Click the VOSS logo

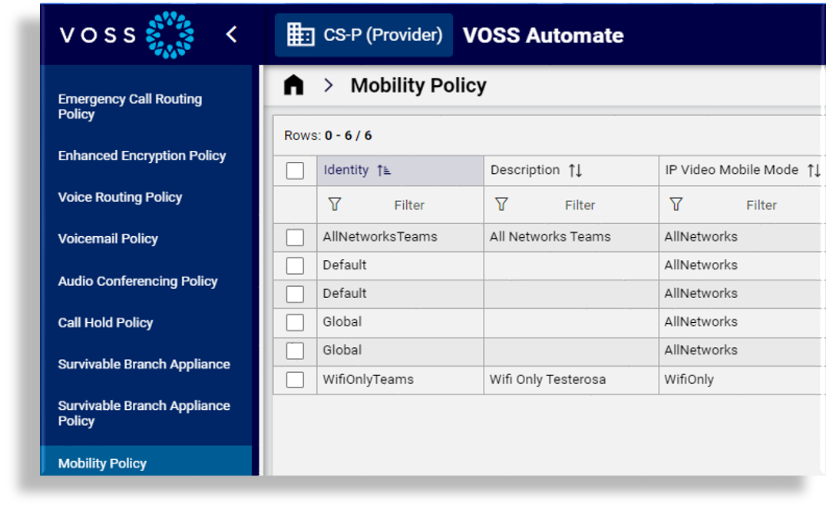[127, 35]
